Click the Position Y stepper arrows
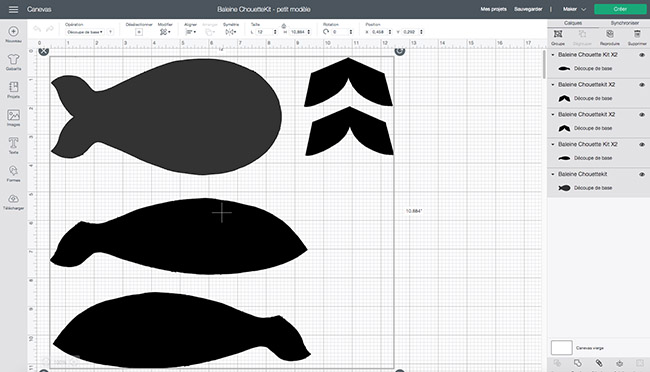This screenshot has height=372, width=650. 421,32
